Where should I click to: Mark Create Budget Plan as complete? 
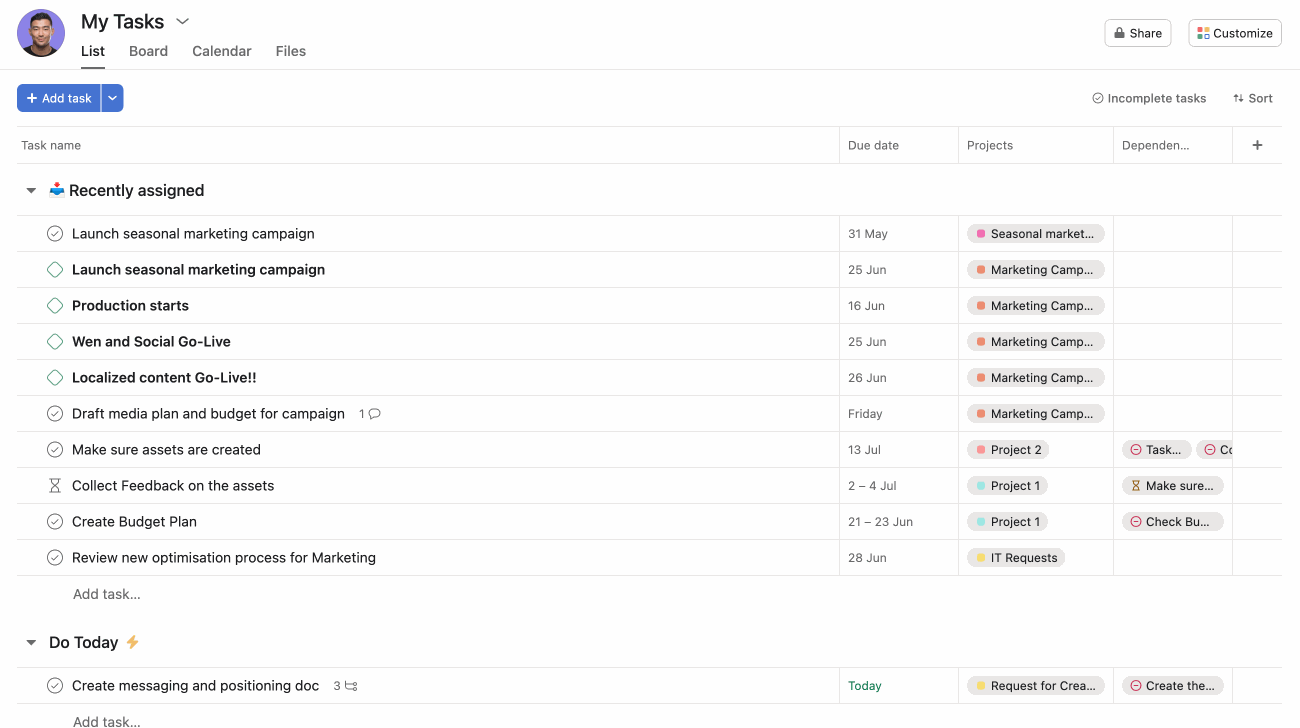pos(55,522)
